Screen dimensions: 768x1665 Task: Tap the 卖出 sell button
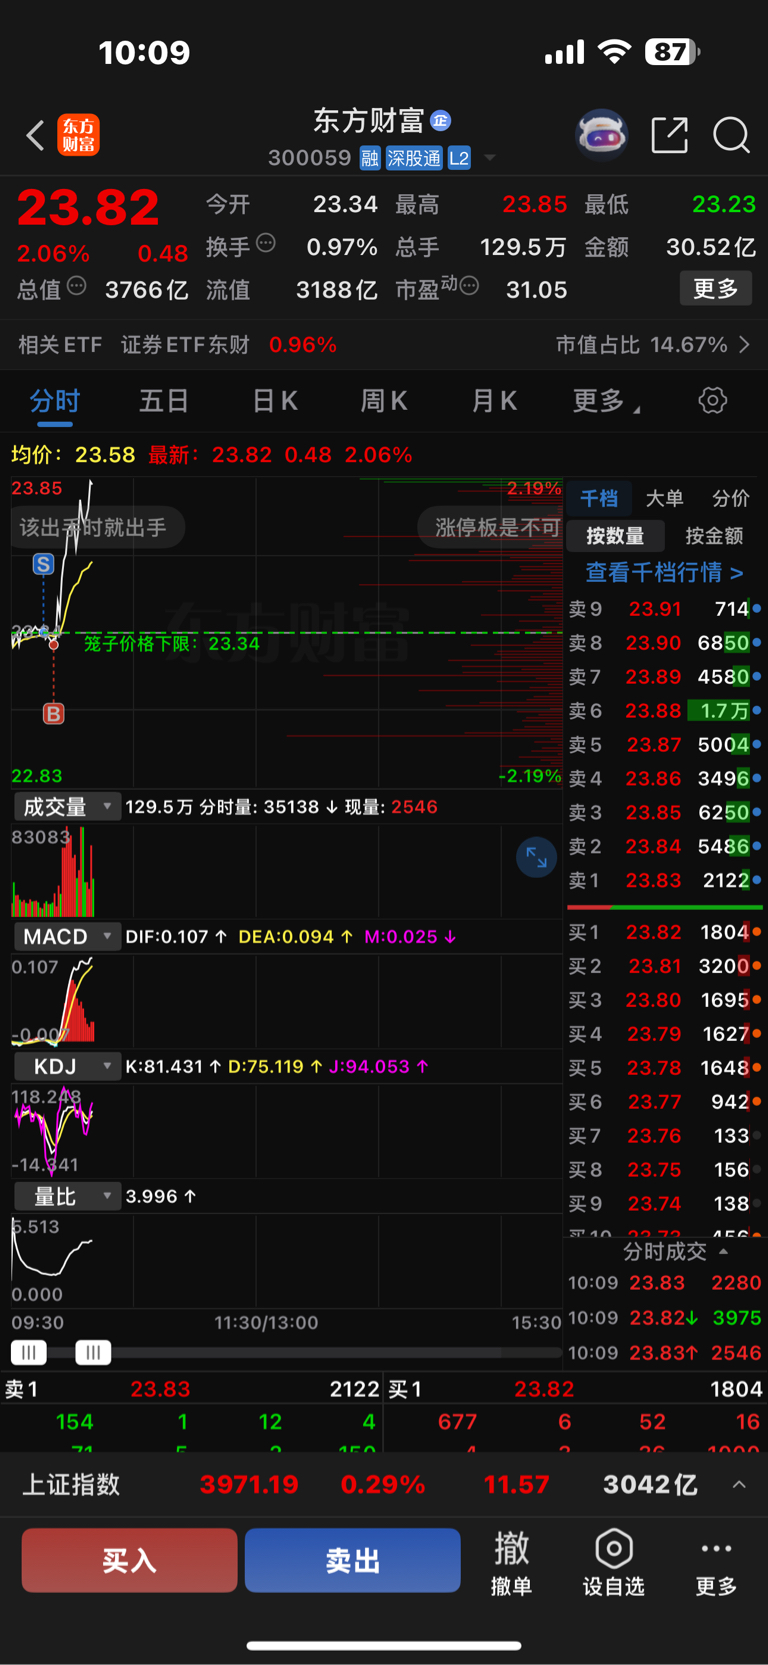click(x=352, y=1560)
